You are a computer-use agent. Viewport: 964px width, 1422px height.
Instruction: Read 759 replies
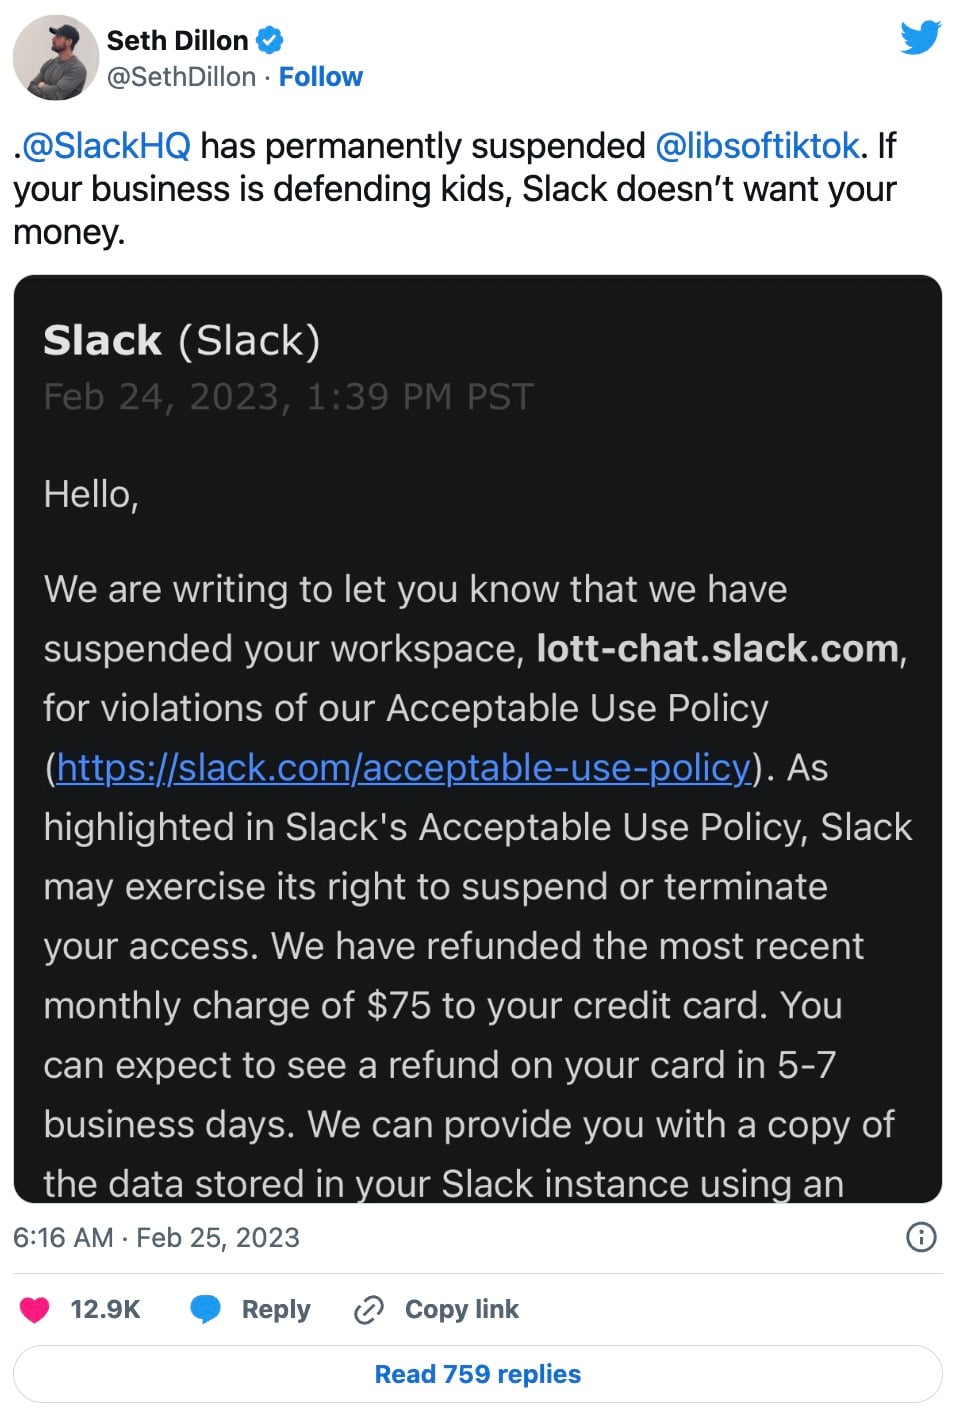478,1374
